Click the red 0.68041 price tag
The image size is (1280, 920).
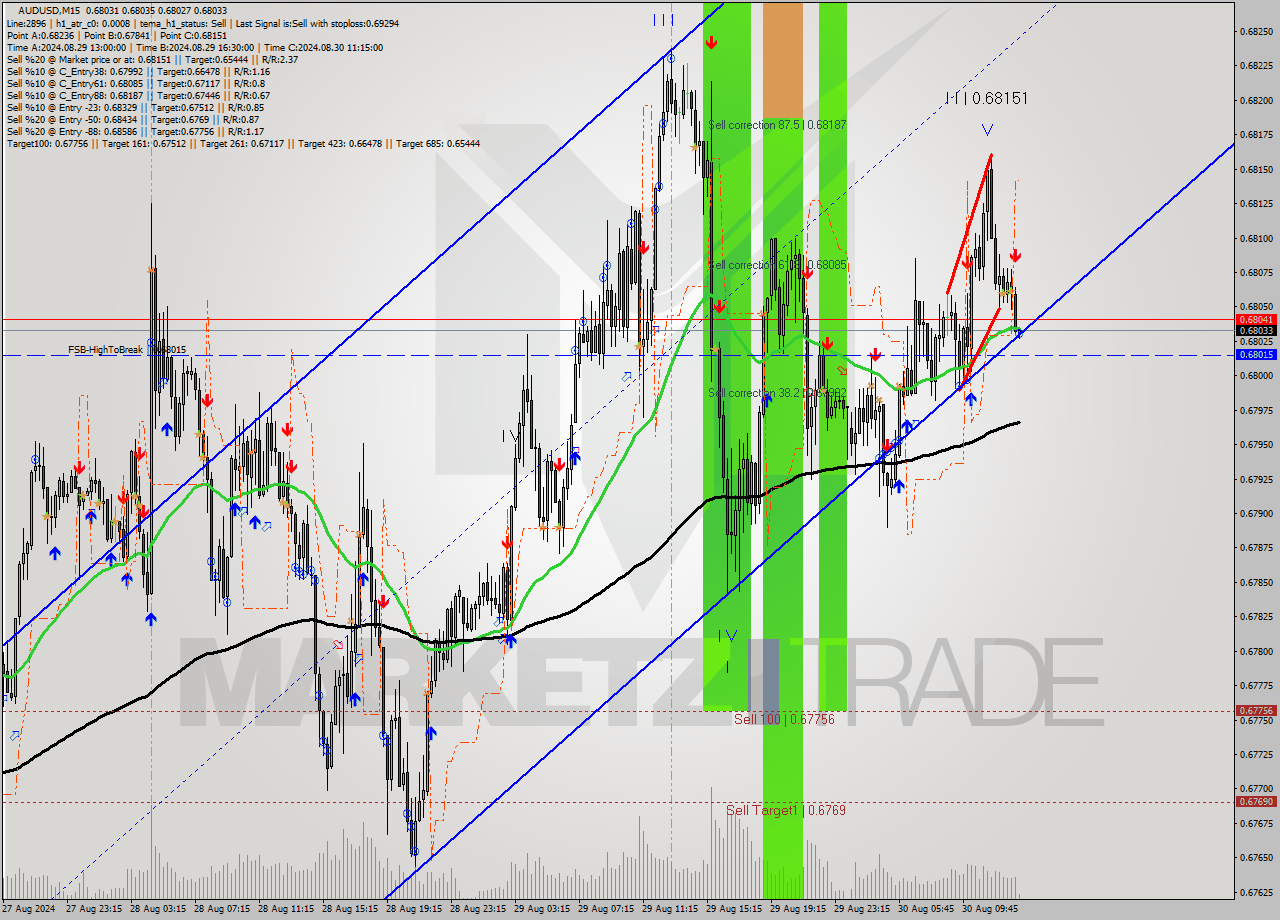(1256, 319)
